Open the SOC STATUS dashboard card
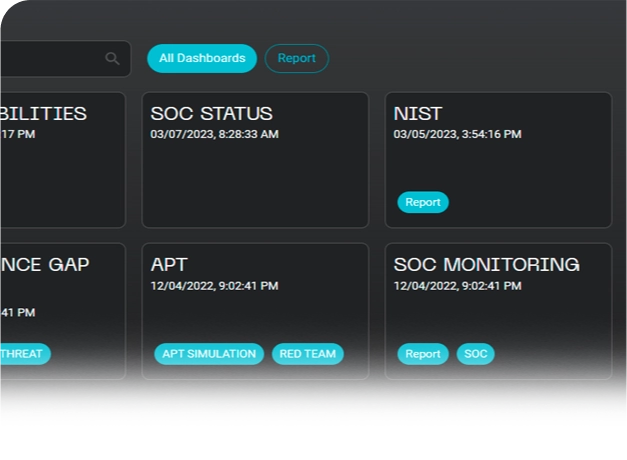 pos(255,160)
